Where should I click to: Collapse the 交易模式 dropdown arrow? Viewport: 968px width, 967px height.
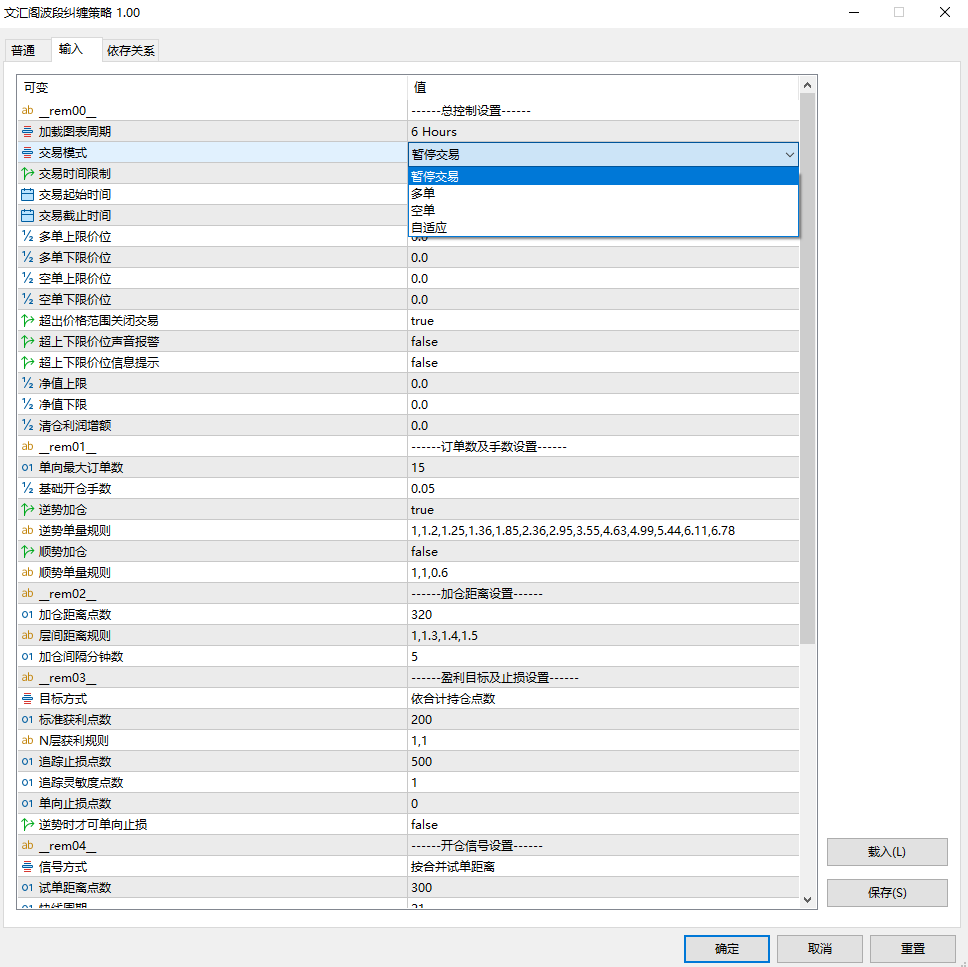[x=789, y=154]
